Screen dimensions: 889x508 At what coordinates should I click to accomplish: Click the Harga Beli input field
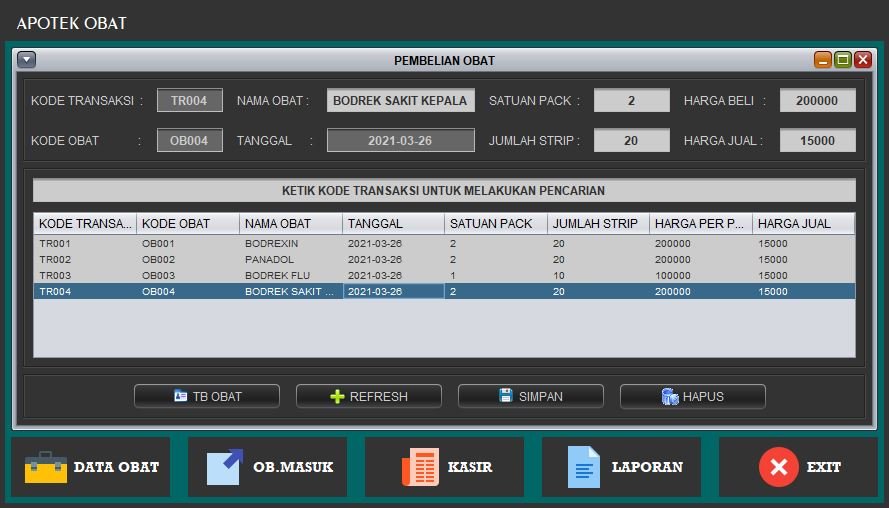pyautogui.click(x=817, y=100)
